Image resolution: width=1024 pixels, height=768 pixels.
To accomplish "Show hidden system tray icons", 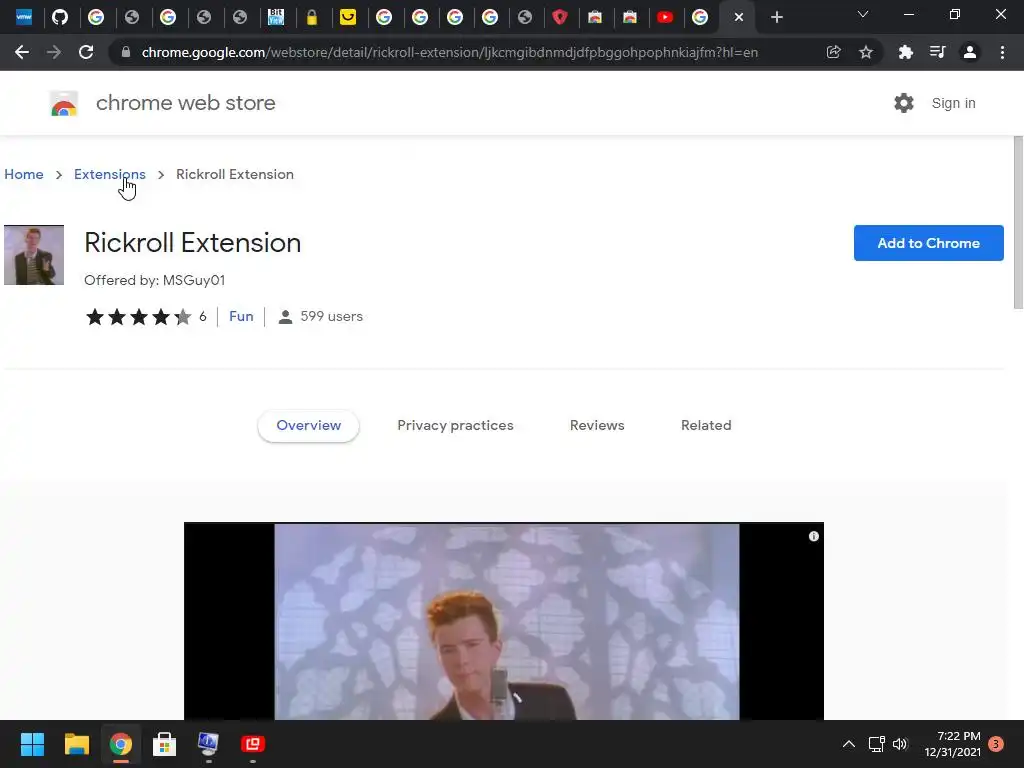I will [848, 744].
